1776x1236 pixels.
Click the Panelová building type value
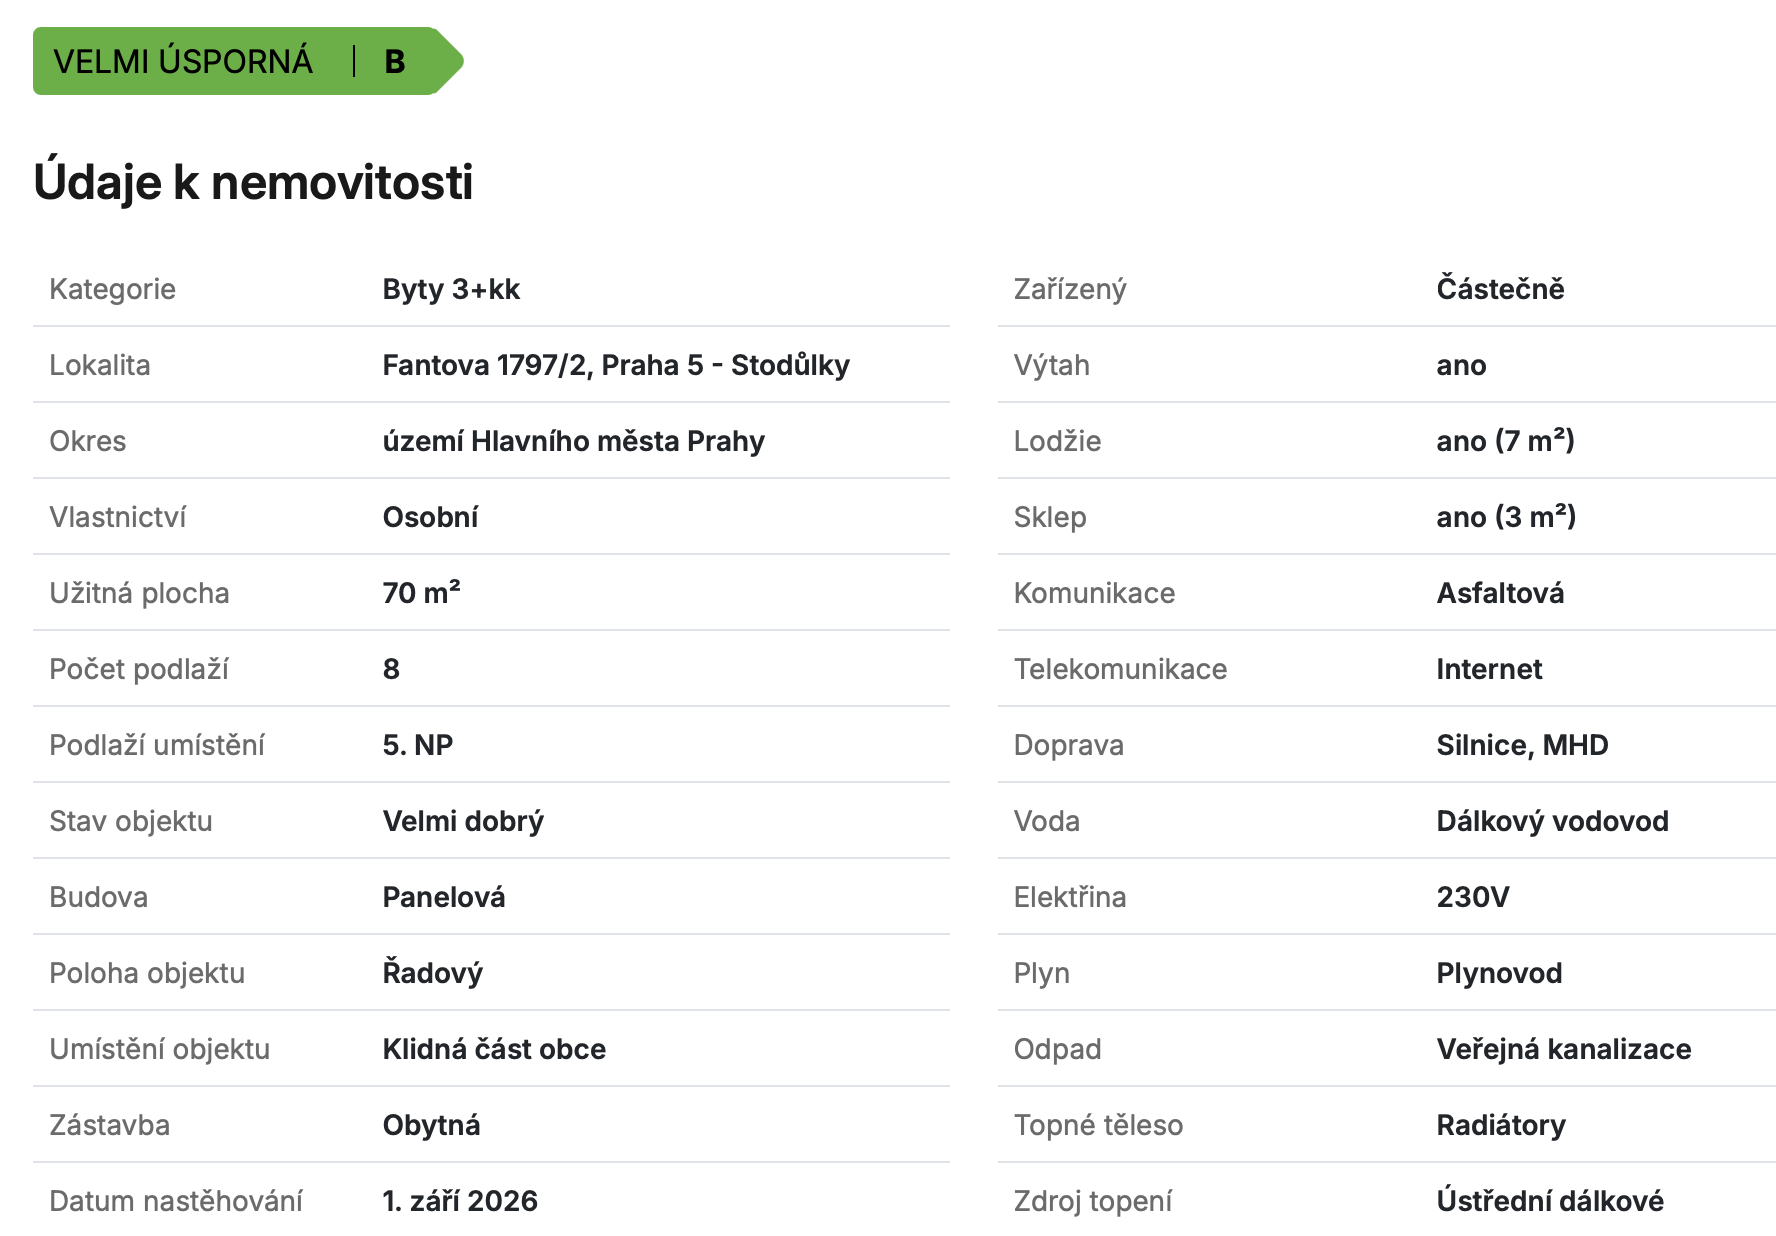443,897
